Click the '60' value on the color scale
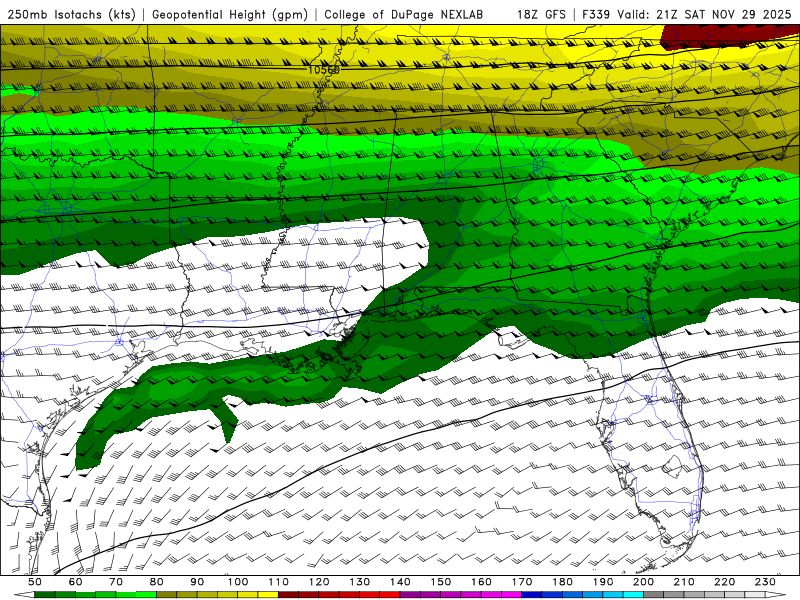Screen dimensions: 800x600 coord(76,582)
